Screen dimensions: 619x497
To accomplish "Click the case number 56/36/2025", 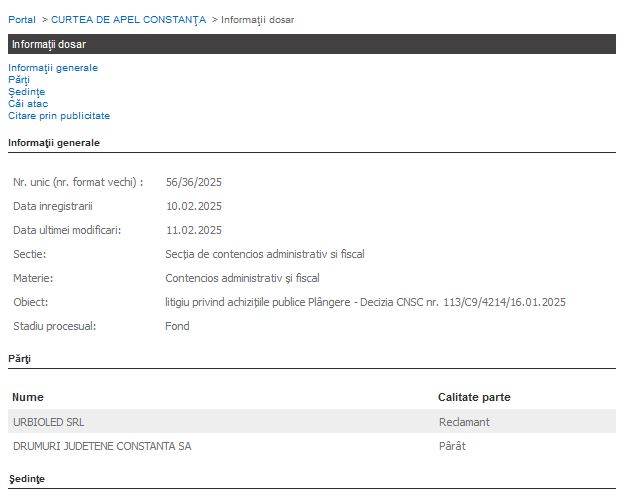I will point(193,182).
